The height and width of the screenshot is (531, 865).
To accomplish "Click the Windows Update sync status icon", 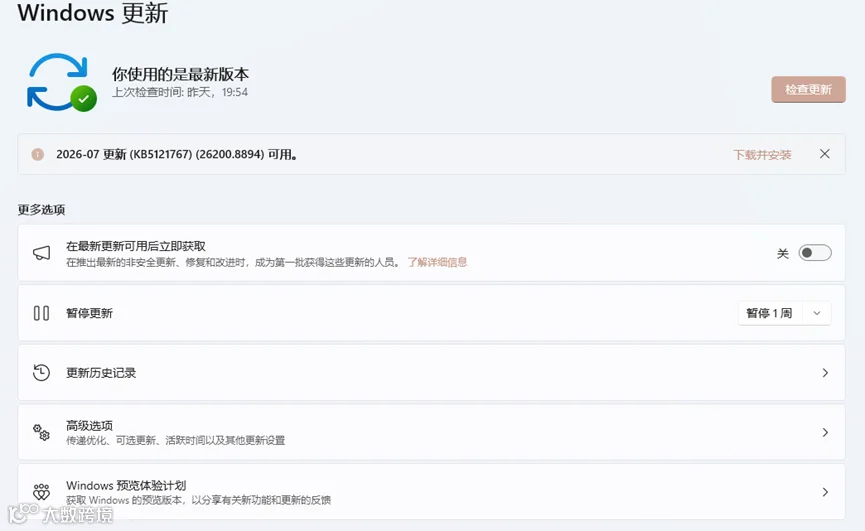I will [62, 83].
